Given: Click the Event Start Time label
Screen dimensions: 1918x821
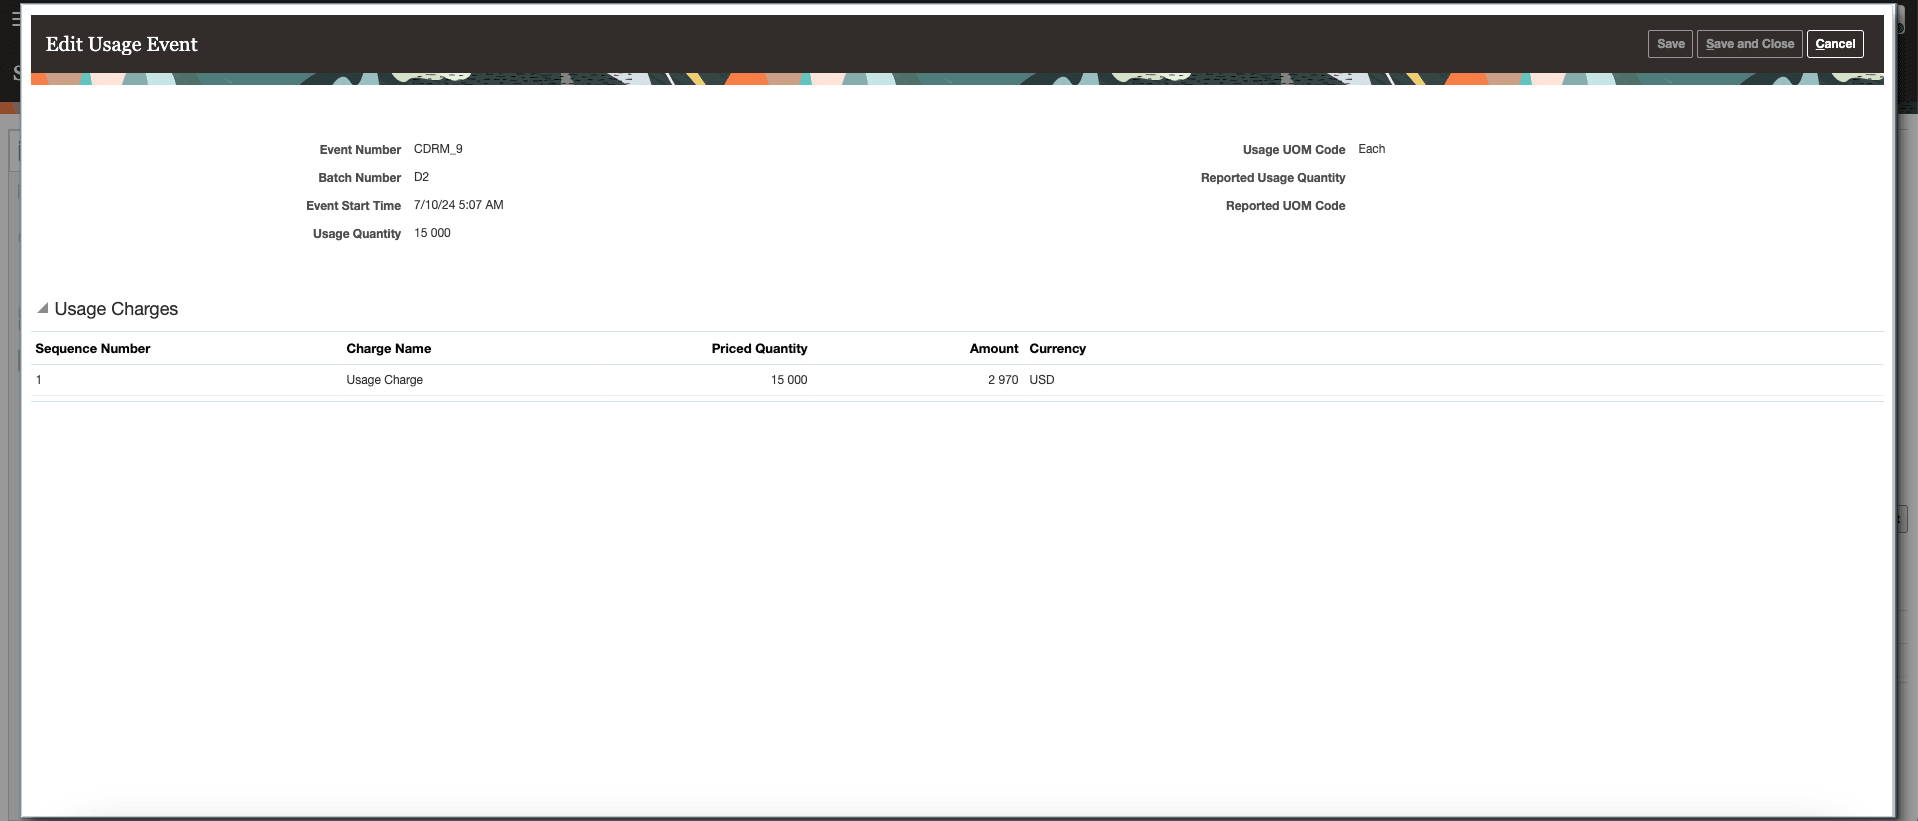Looking at the screenshot, I should coord(354,206).
